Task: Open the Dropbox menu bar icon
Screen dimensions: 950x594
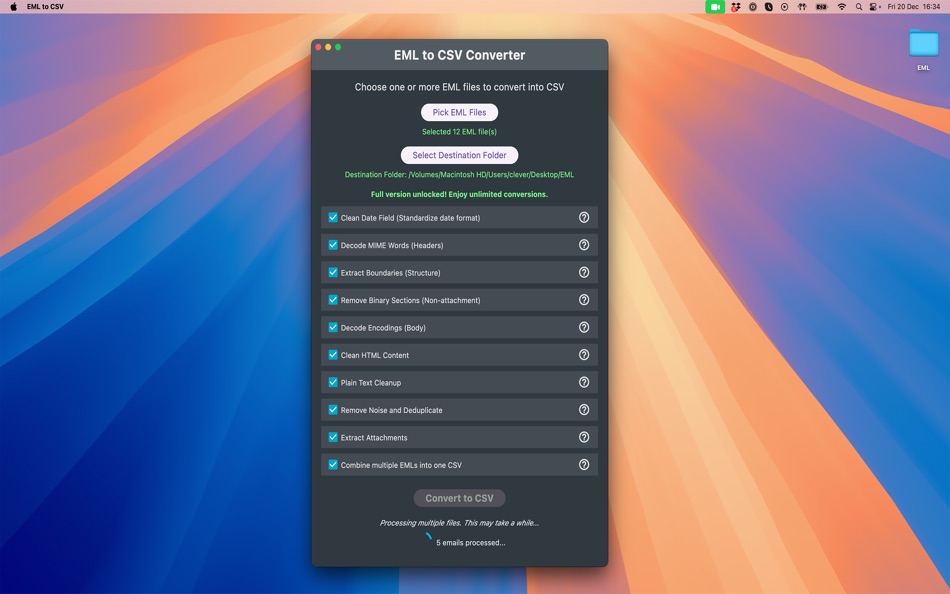Action: click(x=736, y=7)
